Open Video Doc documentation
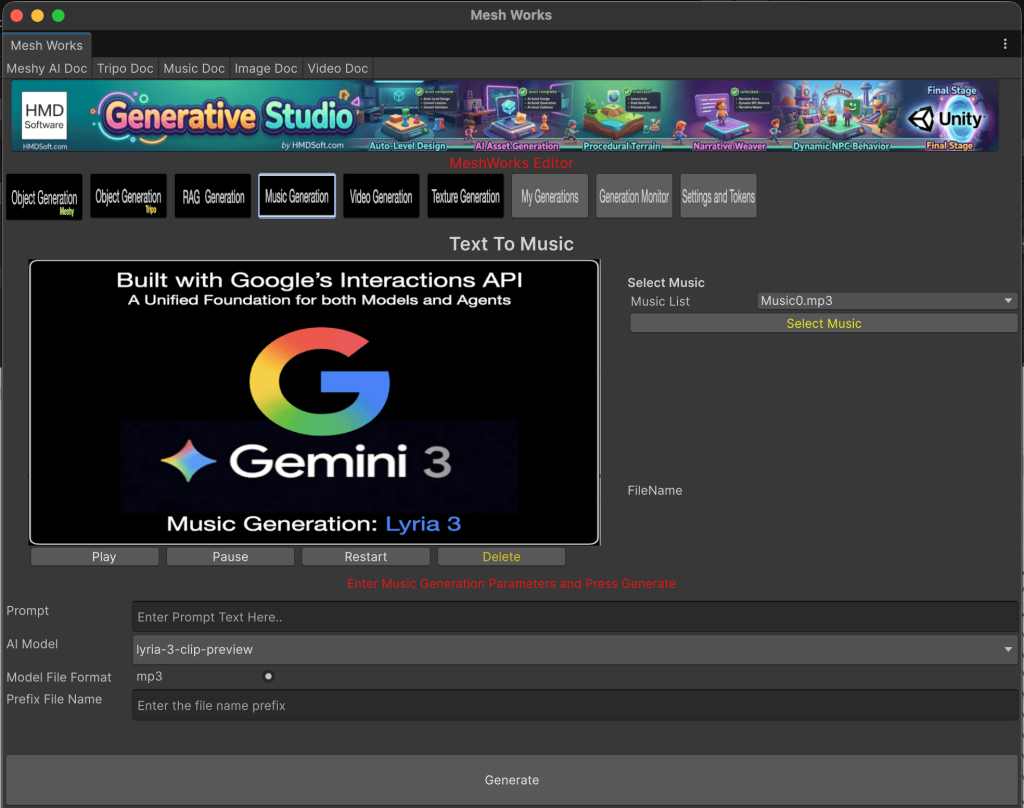Image resolution: width=1024 pixels, height=808 pixels. click(338, 69)
